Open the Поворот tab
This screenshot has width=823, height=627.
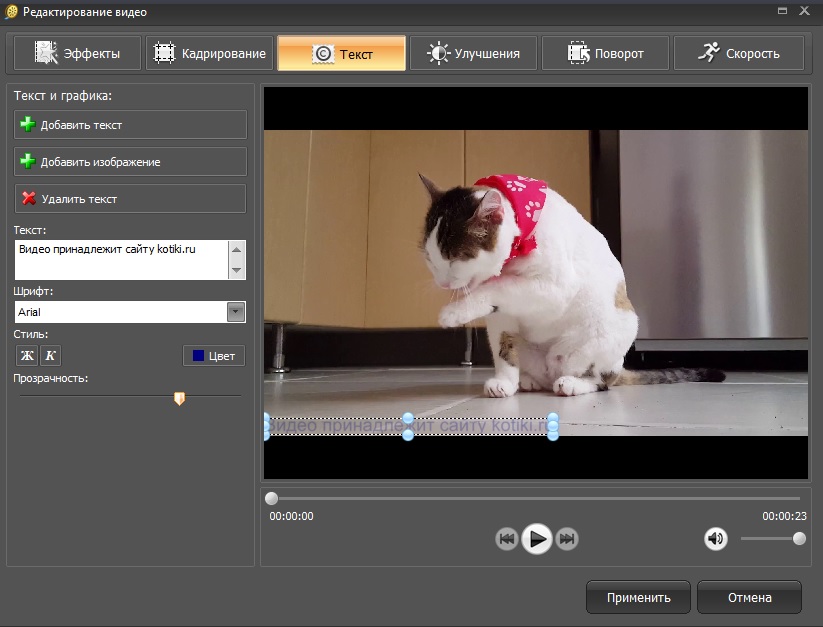(x=605, y=53)
